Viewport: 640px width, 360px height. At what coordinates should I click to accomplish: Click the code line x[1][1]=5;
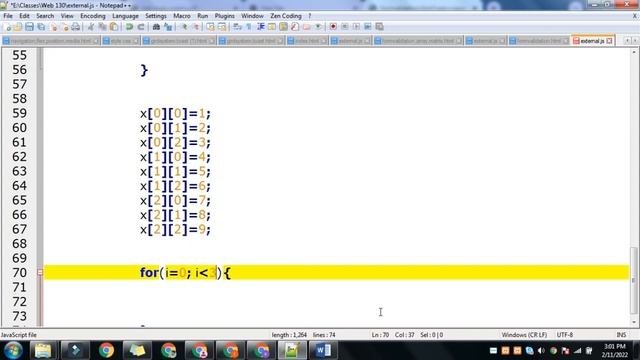pyautogui.click(x=176, y=171)
